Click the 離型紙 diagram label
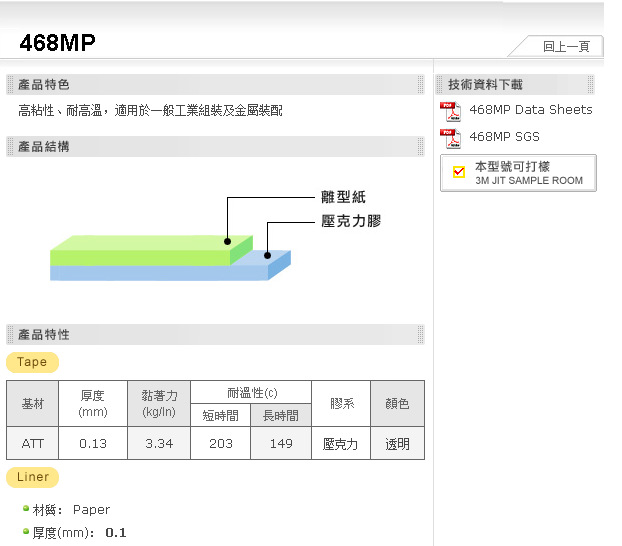622x546 pixels. click(344, 197)
